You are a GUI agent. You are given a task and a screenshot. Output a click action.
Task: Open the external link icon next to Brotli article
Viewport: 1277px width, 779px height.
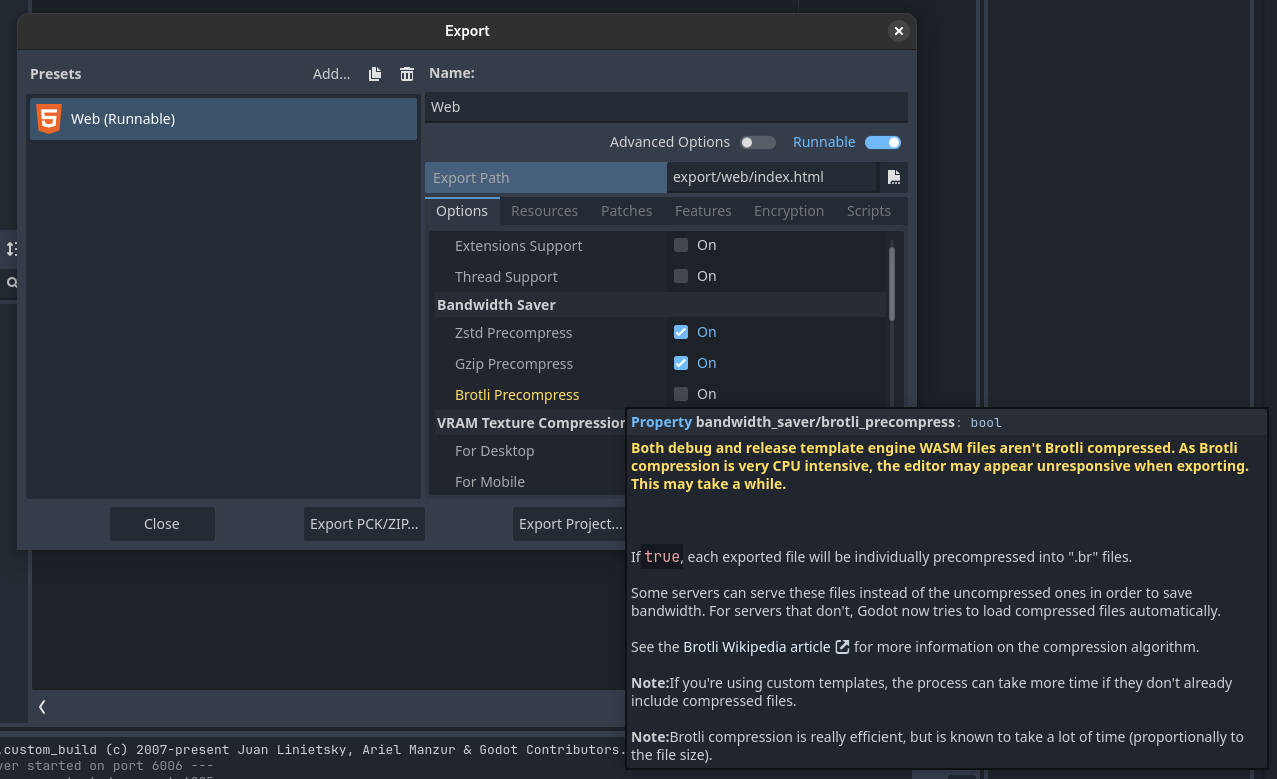point(843,647)
